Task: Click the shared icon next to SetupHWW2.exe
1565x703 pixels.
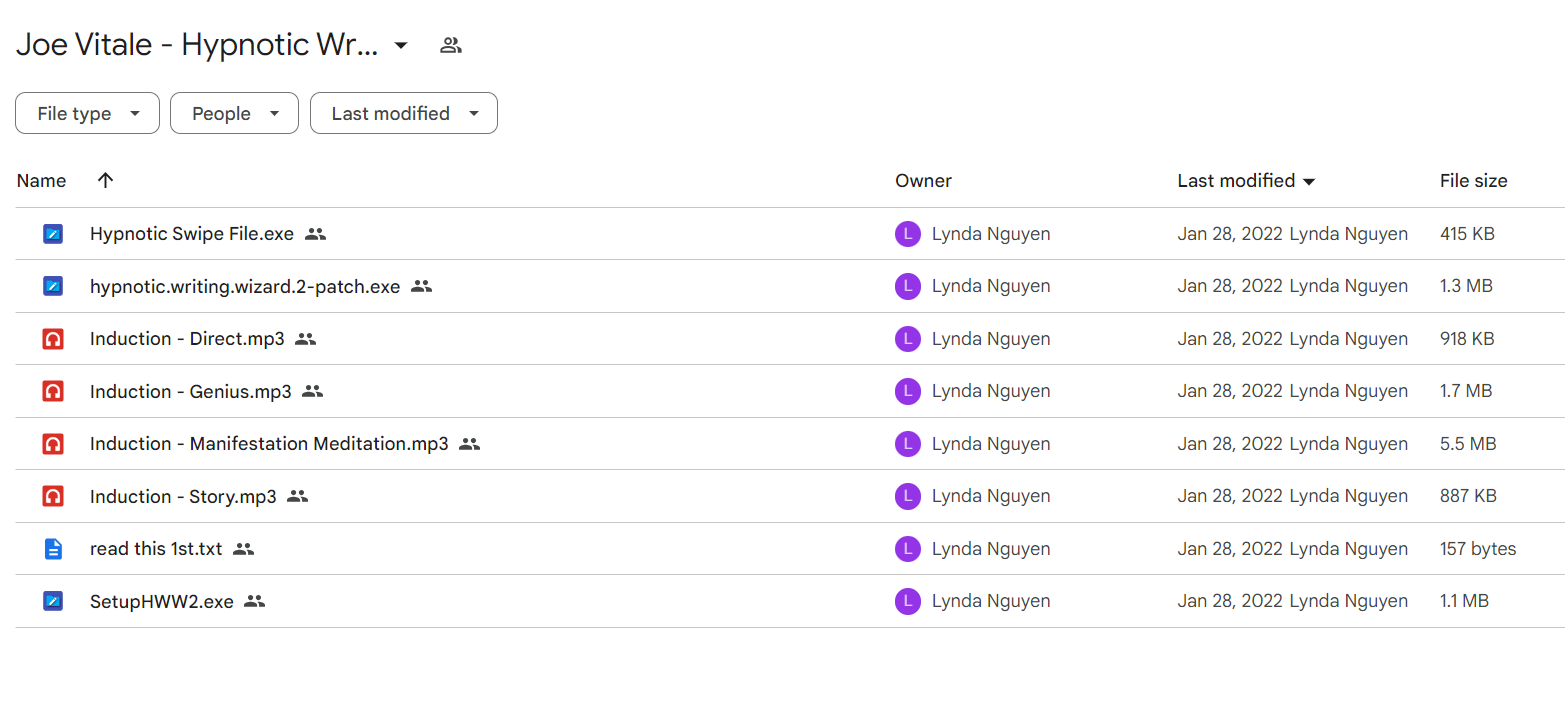Action: tap(255, 601)
